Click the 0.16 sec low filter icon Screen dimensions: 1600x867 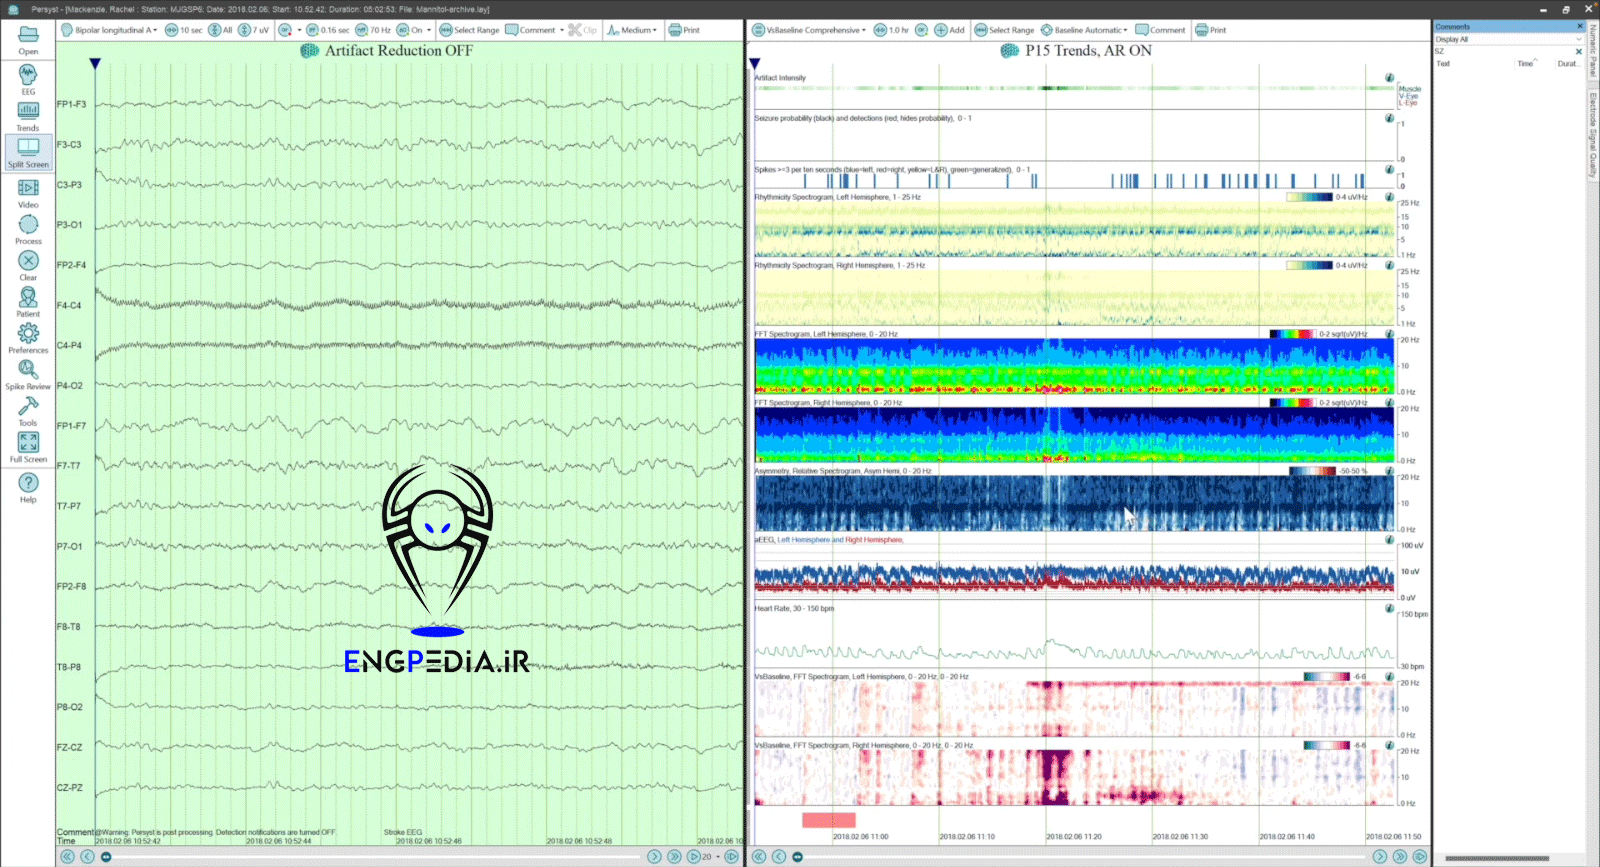tap(312, 30)
